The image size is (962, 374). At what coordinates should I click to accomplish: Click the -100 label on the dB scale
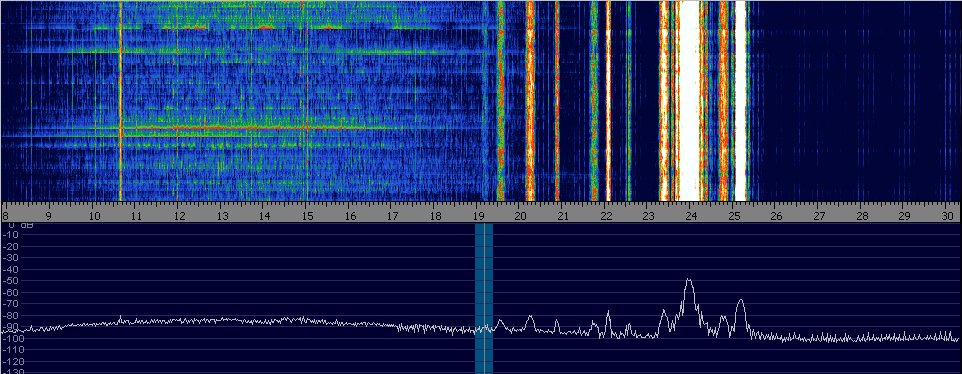click(11, 338)
